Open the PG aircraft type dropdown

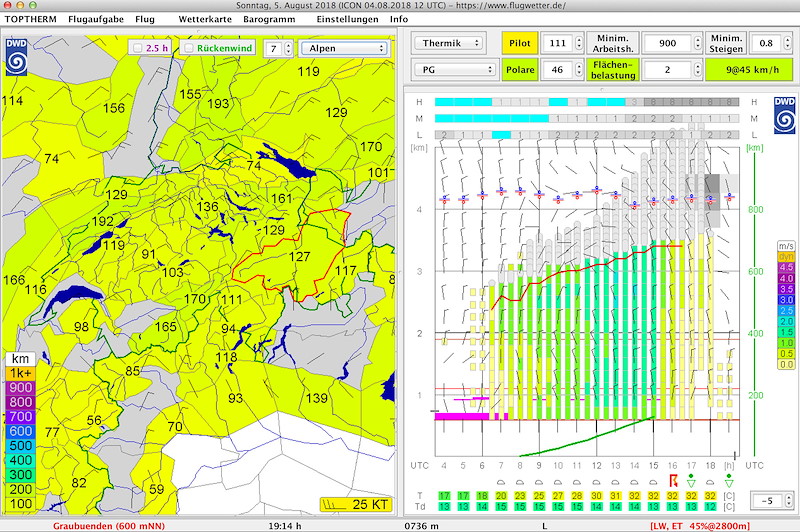(455, 70)
